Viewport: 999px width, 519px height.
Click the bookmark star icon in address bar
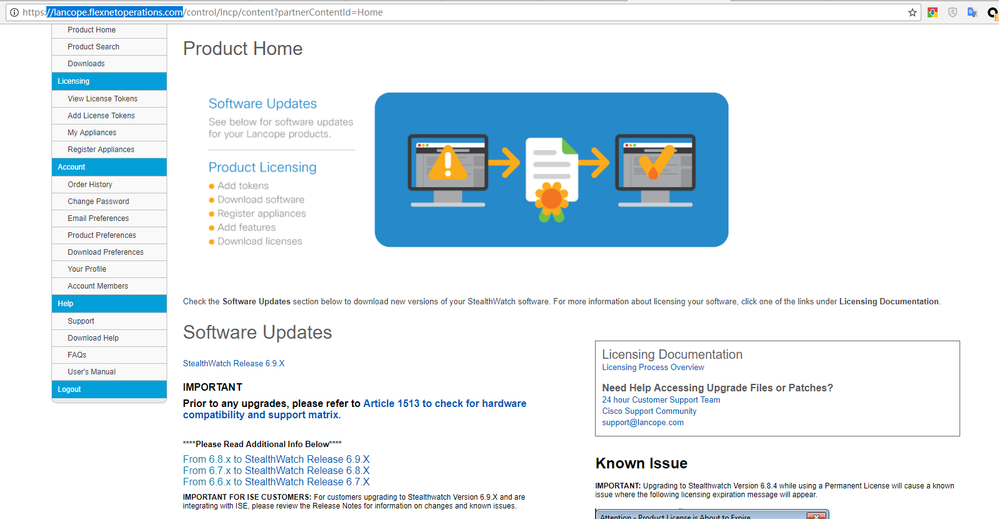pos(912,12)
